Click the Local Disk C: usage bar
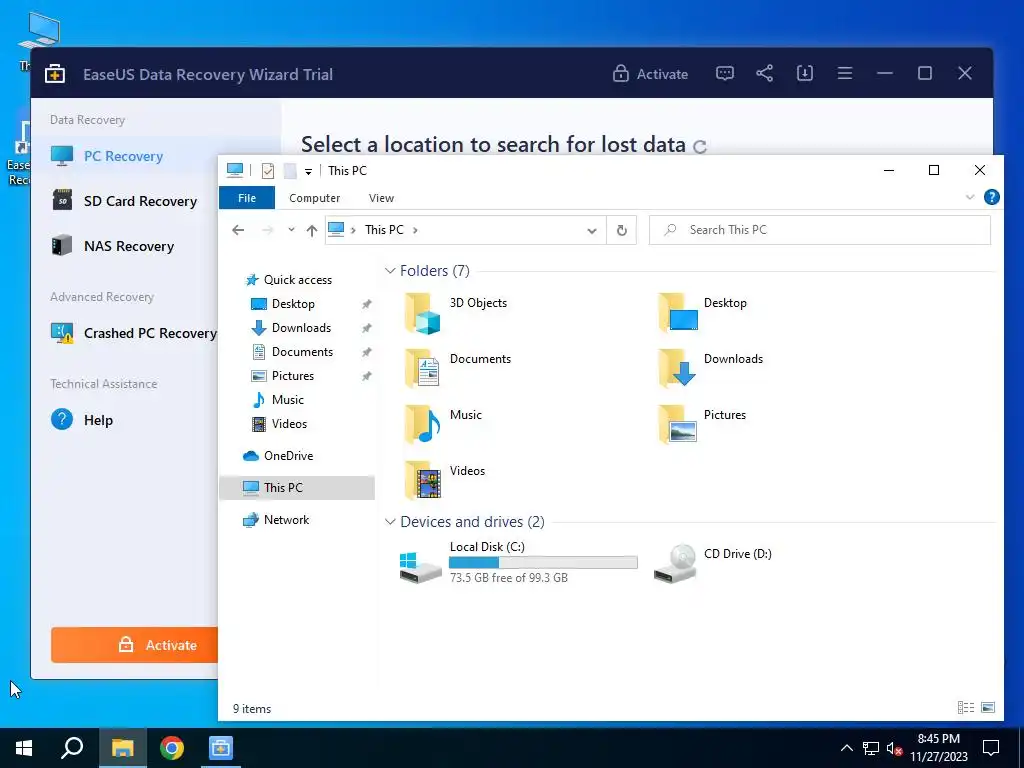Viewport: 1024px width, 768px height. [x=543, y=562]
